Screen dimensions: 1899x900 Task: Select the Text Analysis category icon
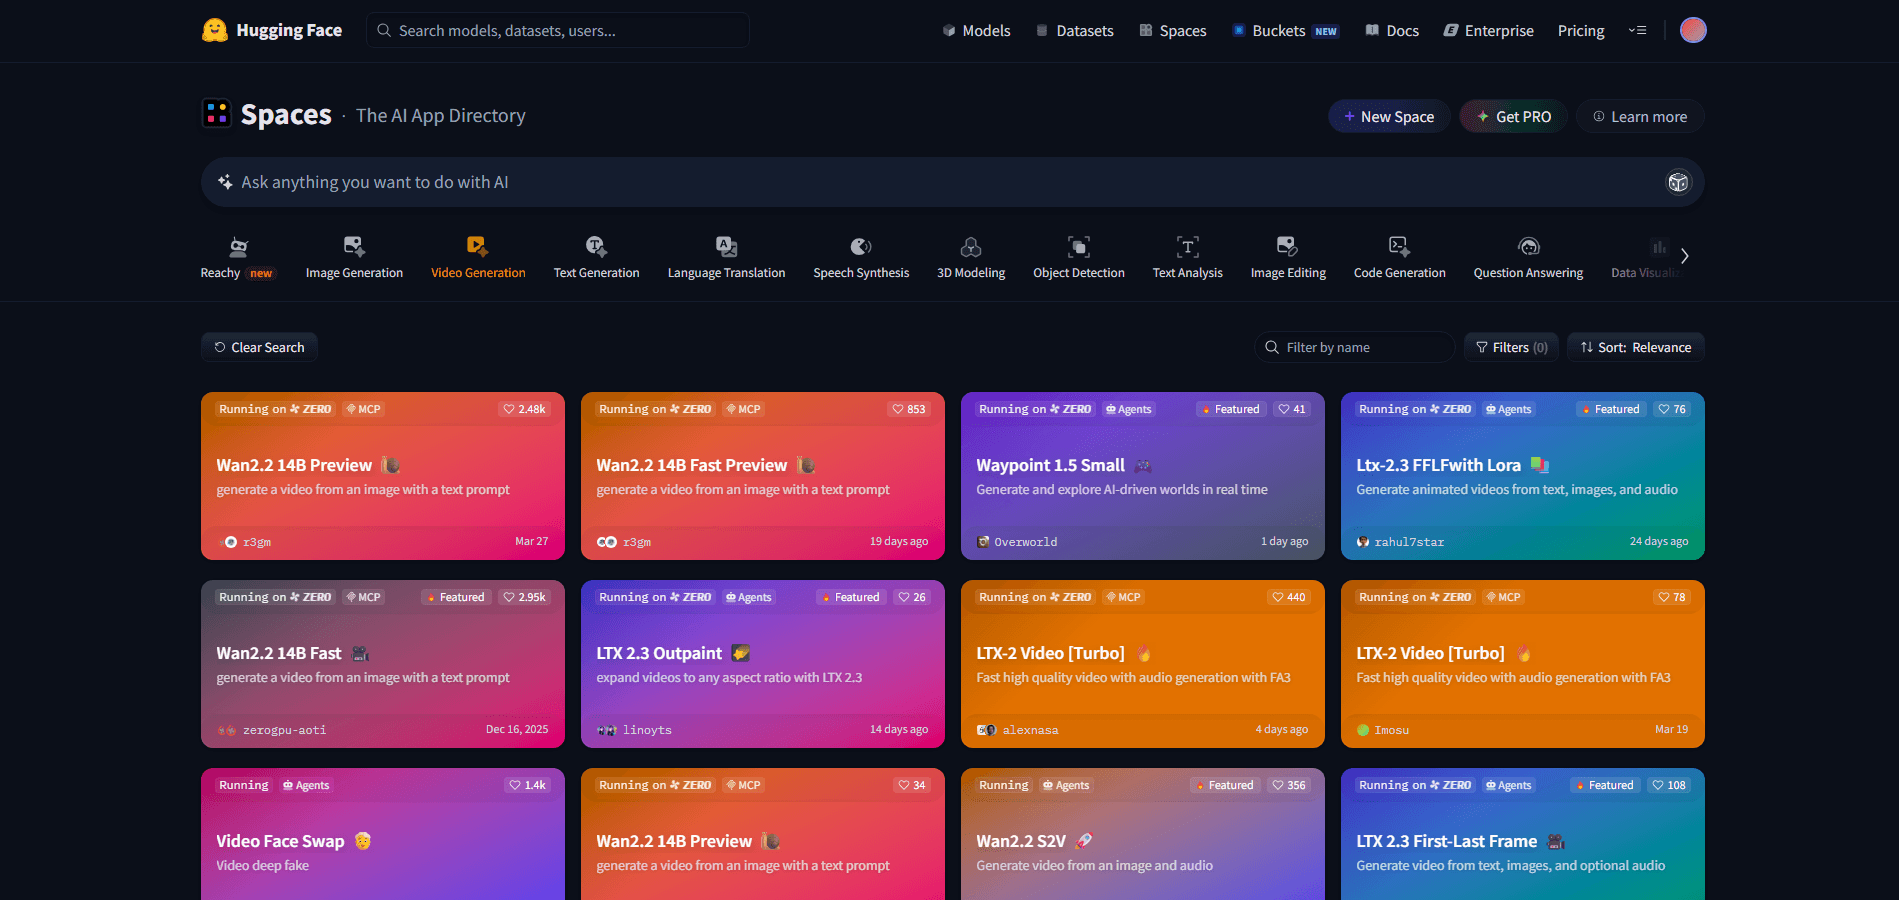(x=1187, y=247)
